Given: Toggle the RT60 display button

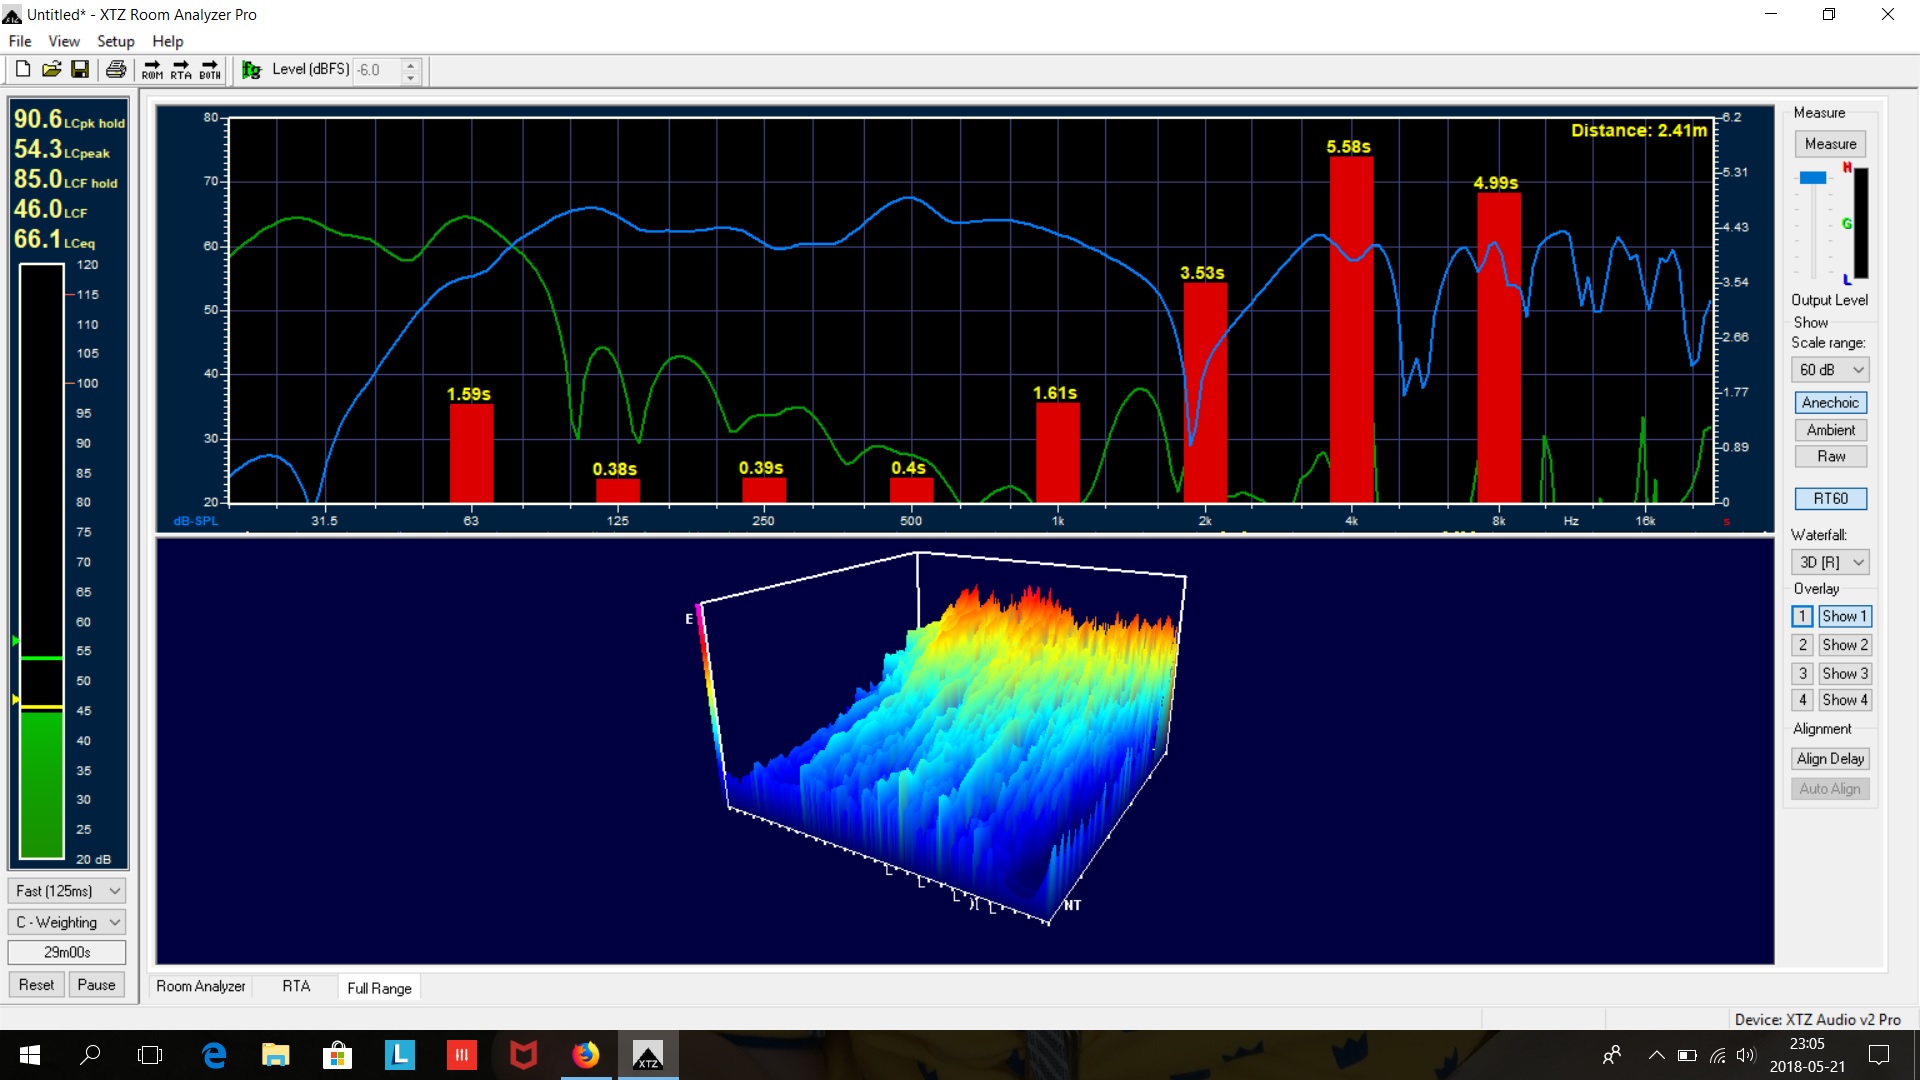Looking at the screenshot, I should [x=1830, y=498].
